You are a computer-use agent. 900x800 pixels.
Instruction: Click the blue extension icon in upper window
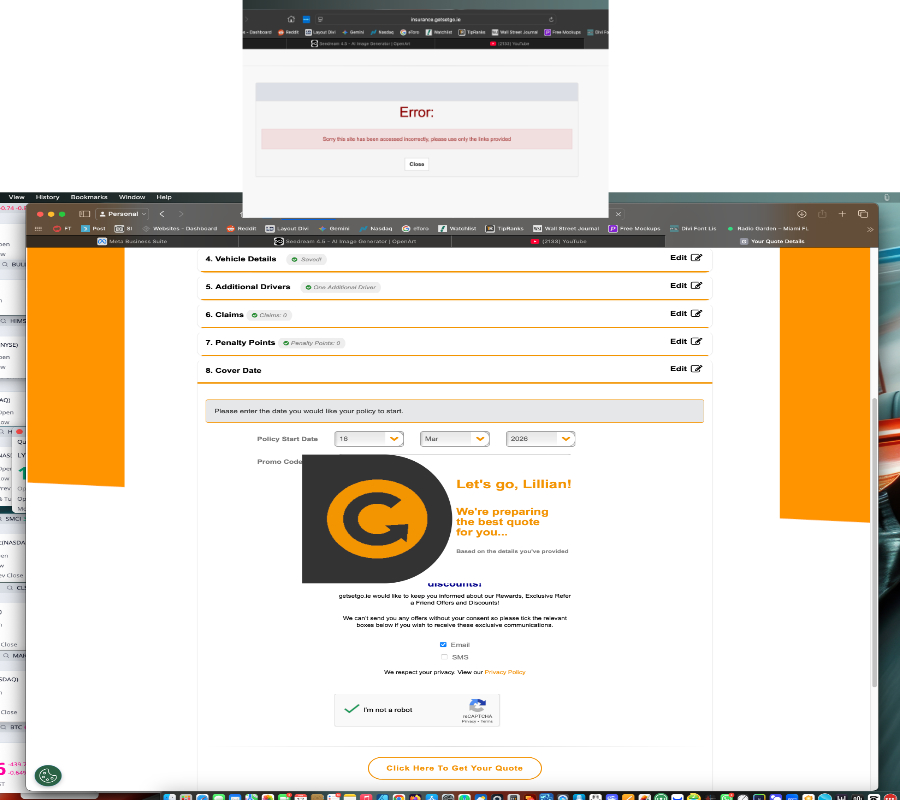click(306, 19)
